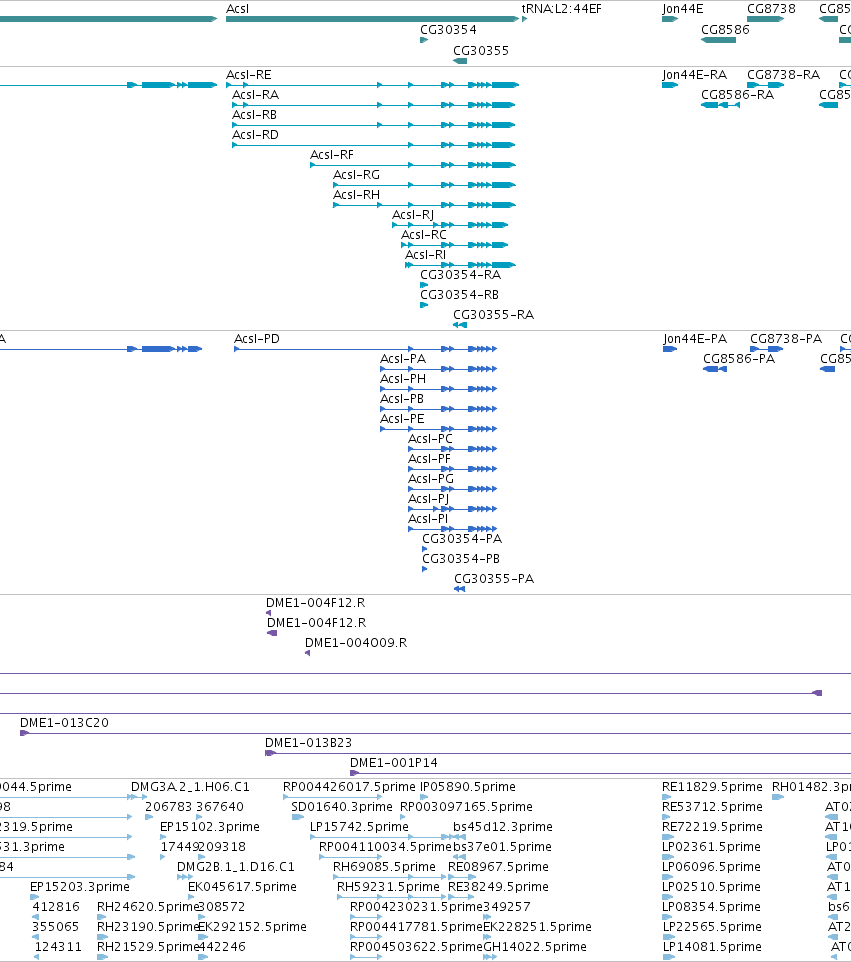Viewport: 851px width, 962px height.
Task: Select the EP15102.3prime EST label
Action: click(x=210, y=826)
